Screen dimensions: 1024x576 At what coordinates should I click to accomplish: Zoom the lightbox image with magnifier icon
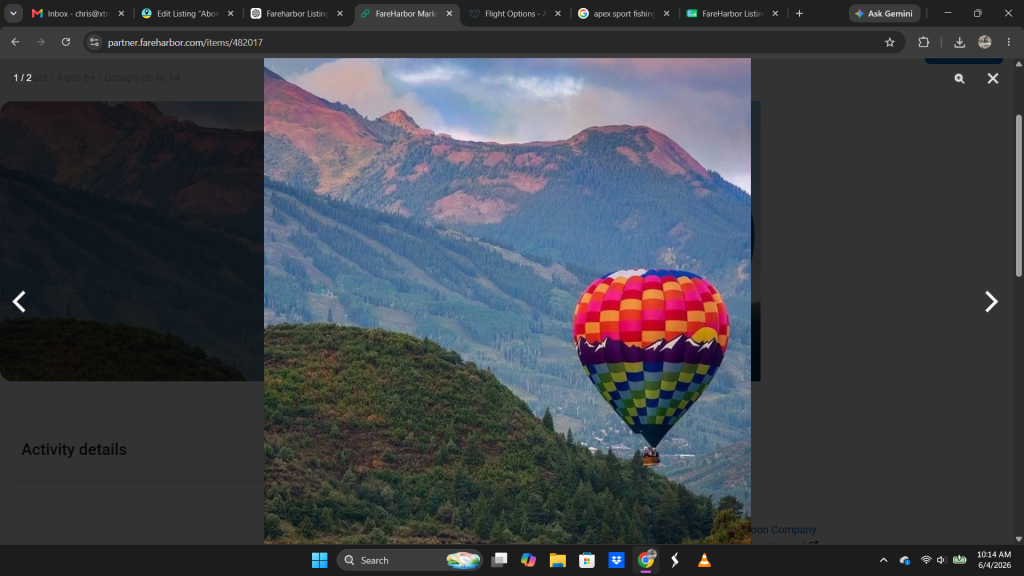[x=959, y=78]
